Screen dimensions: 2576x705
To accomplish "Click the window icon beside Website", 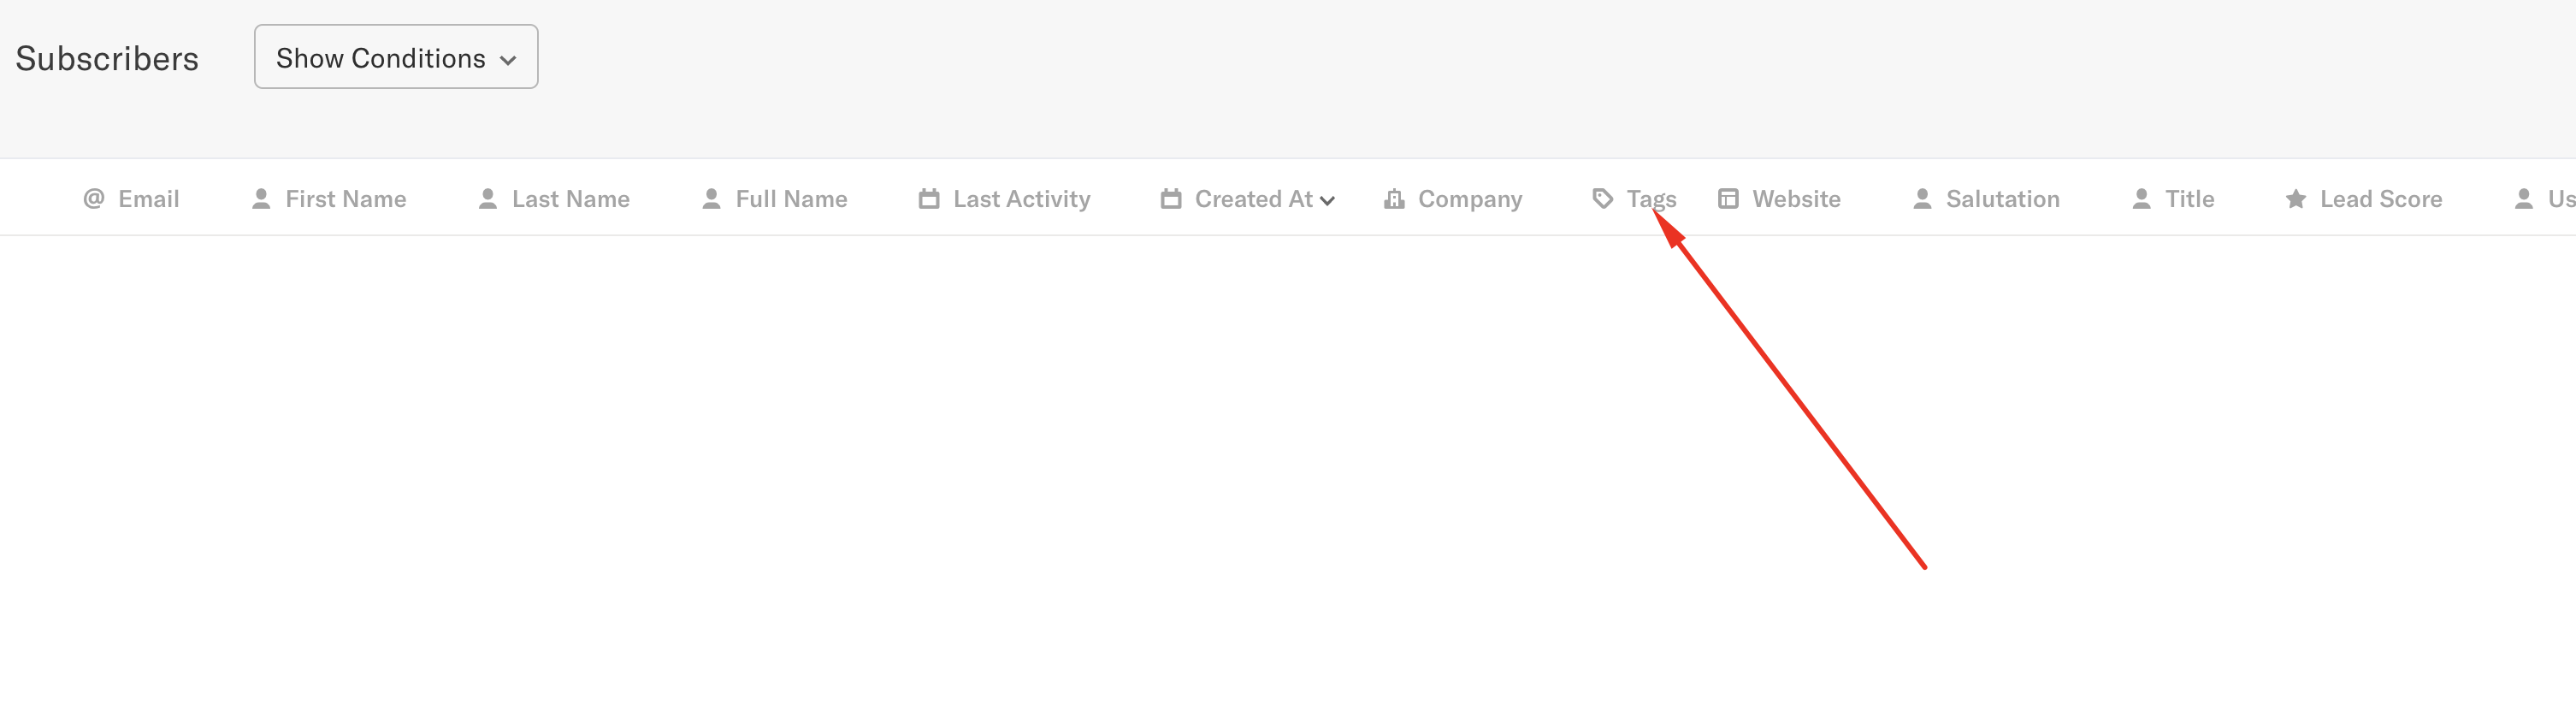I will click(1728, 199).
